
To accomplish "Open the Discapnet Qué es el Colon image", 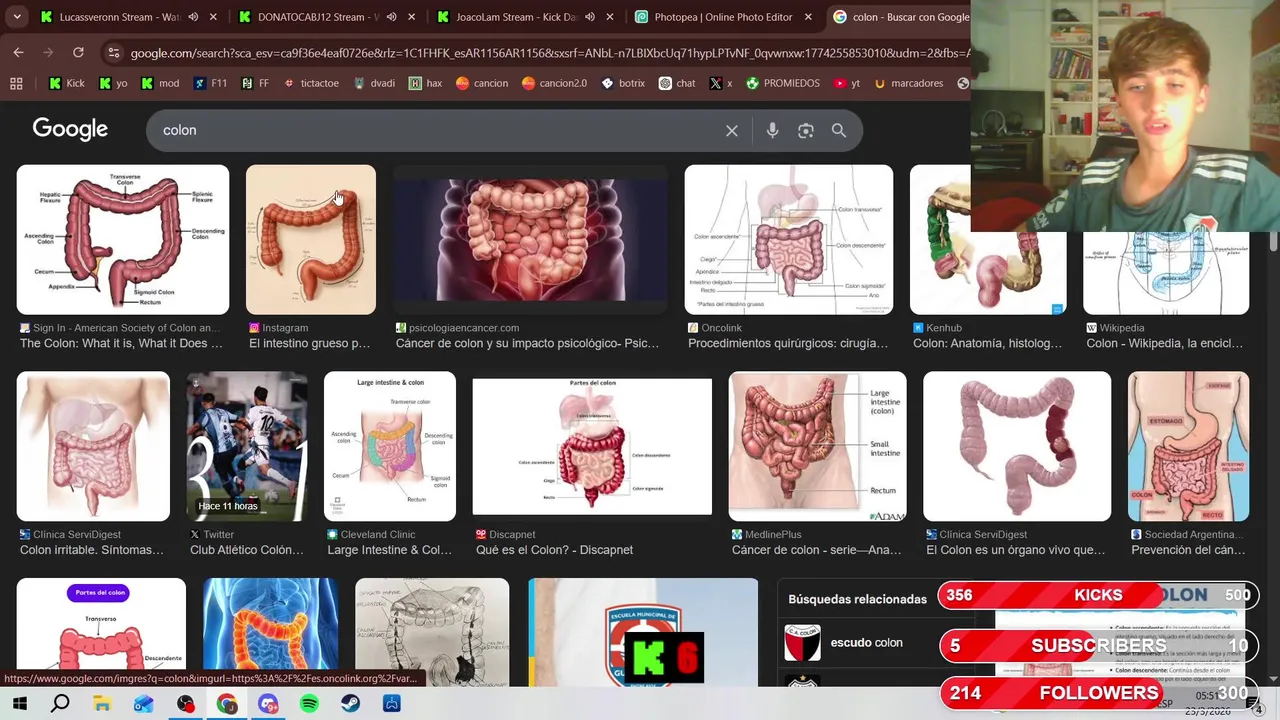I will pos(592,446).
